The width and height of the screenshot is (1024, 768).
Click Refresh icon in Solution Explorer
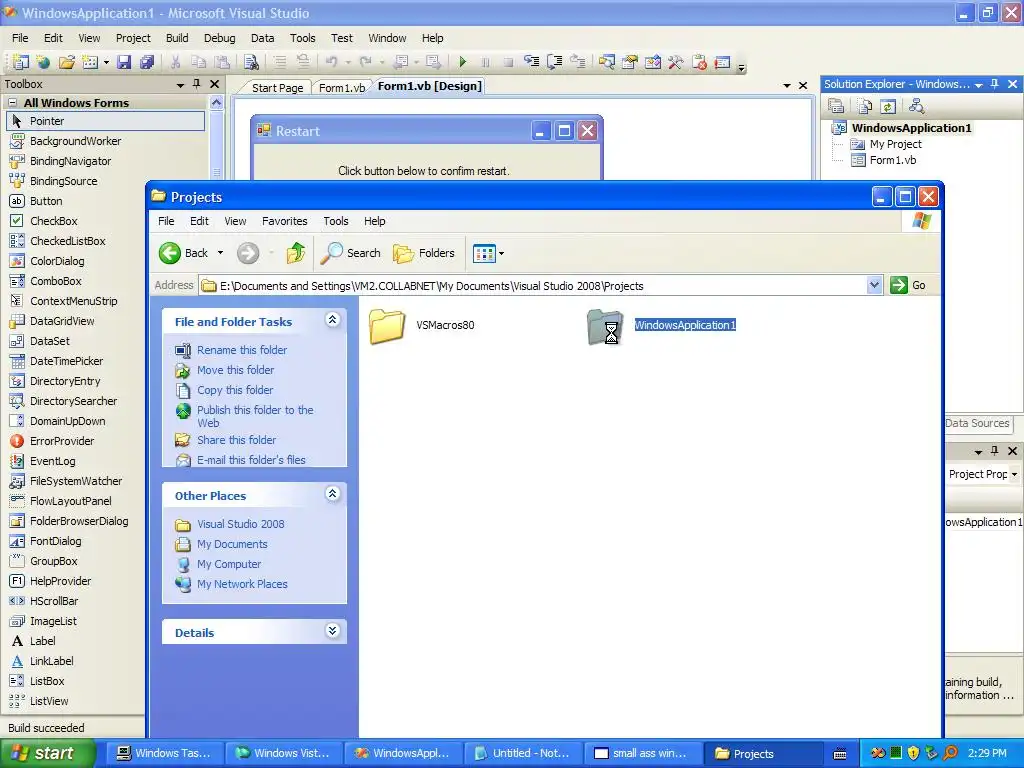(888, 106)
